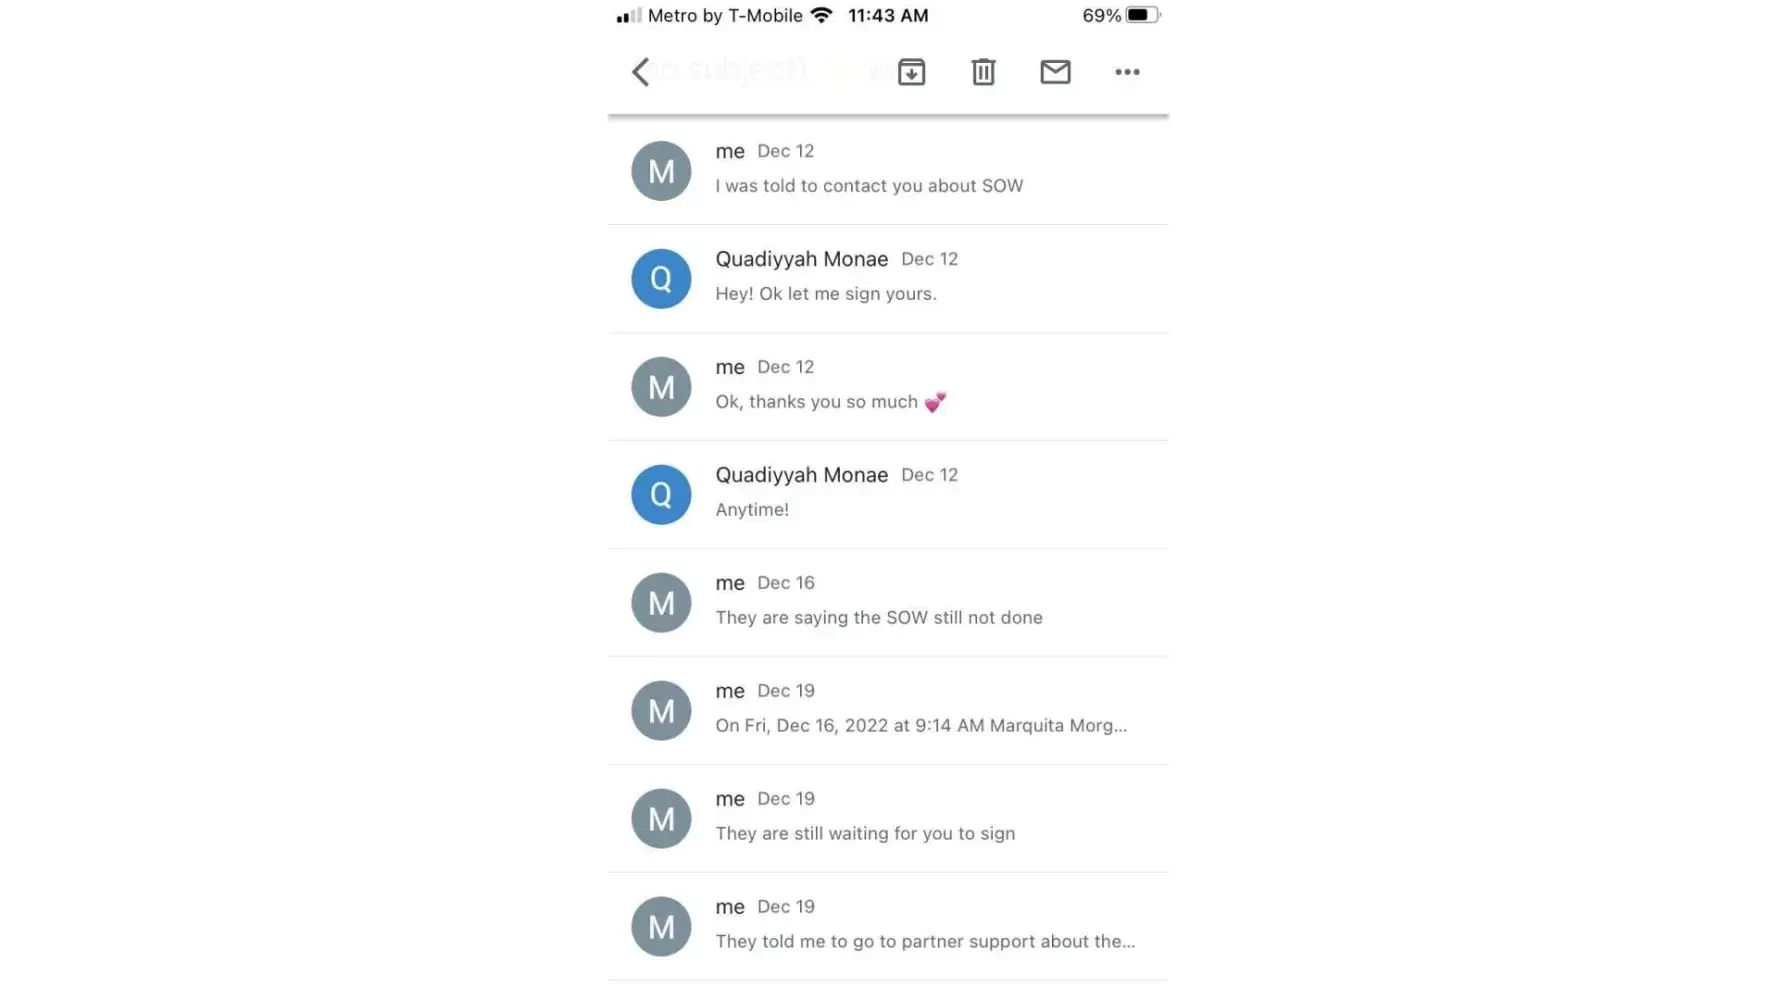The height and width of the screenshot is (1000, 1778).
Task: Tap the Wi-Fi icon in status bar
Action: click(x=821, y=15)
